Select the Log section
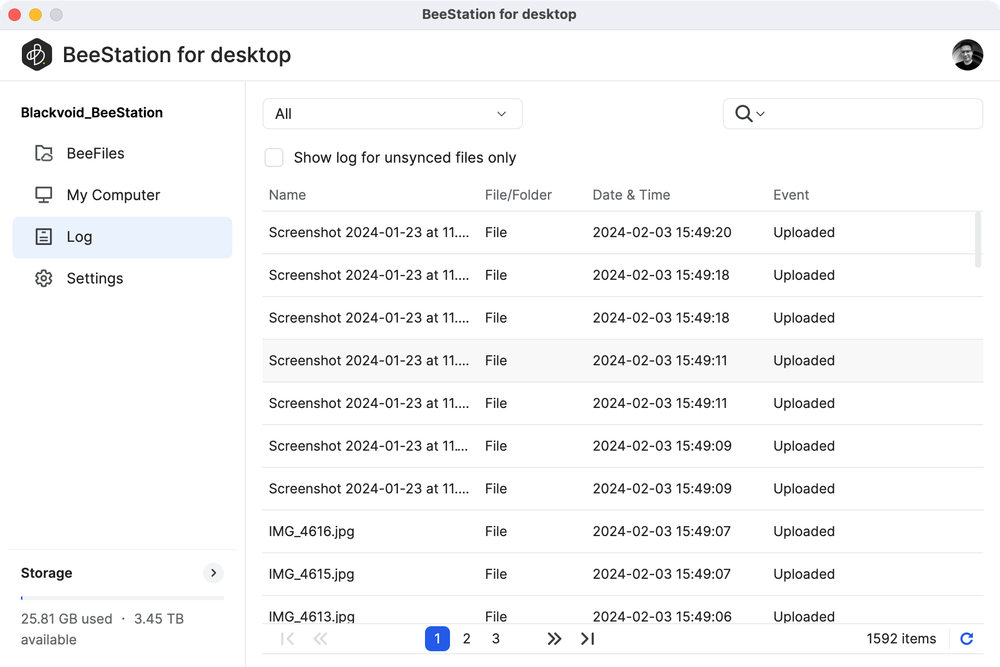1000x667 pixels. tap(122, 237)
